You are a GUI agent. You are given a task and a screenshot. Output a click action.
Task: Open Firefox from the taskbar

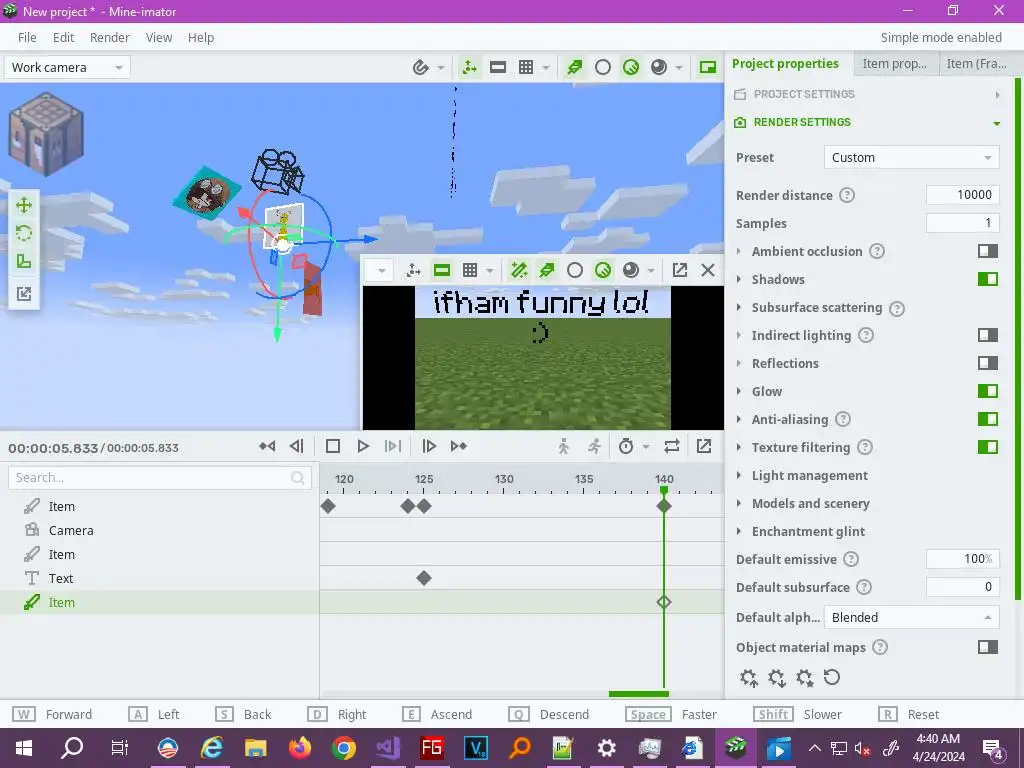[300, 747]
